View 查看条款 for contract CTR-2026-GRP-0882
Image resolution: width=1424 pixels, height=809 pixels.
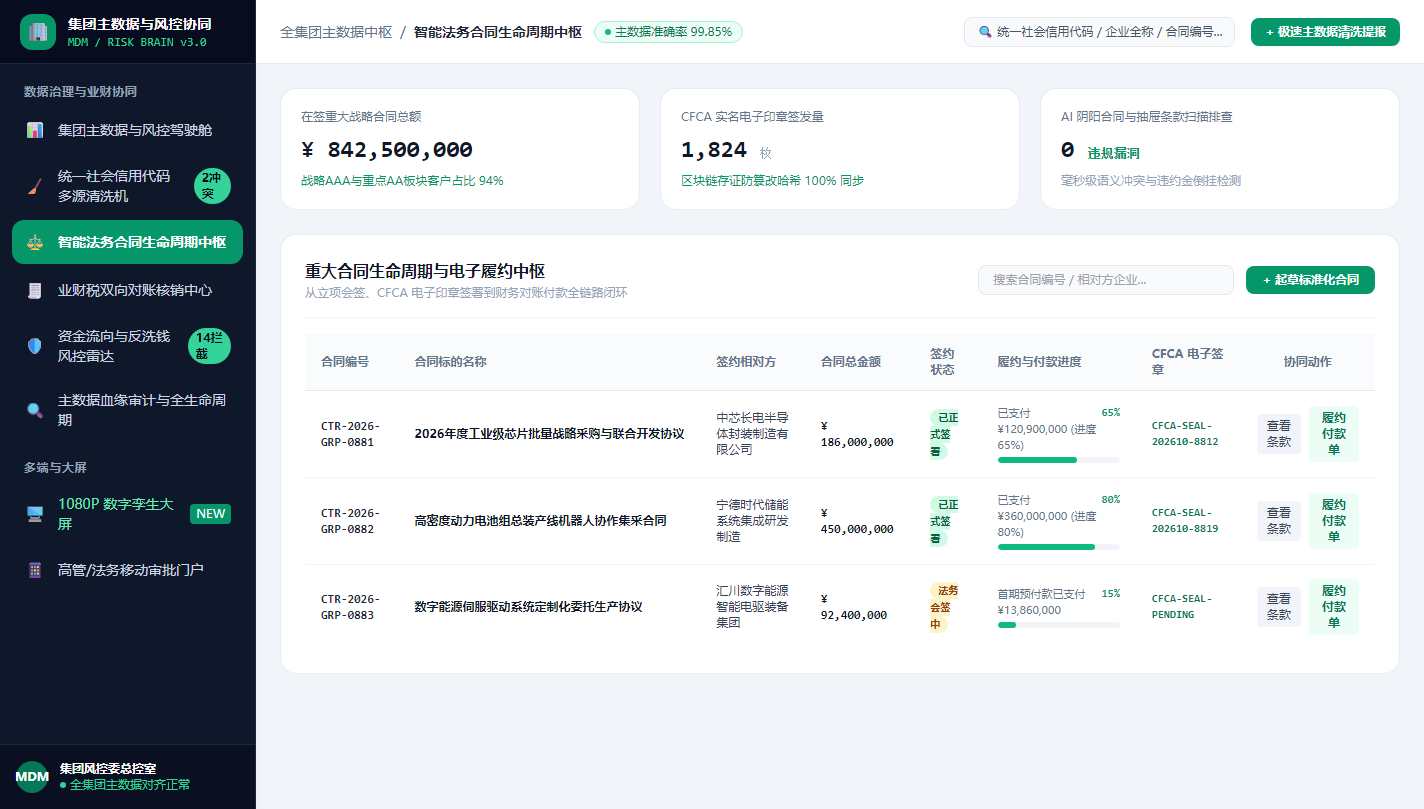click(1279, 521)
